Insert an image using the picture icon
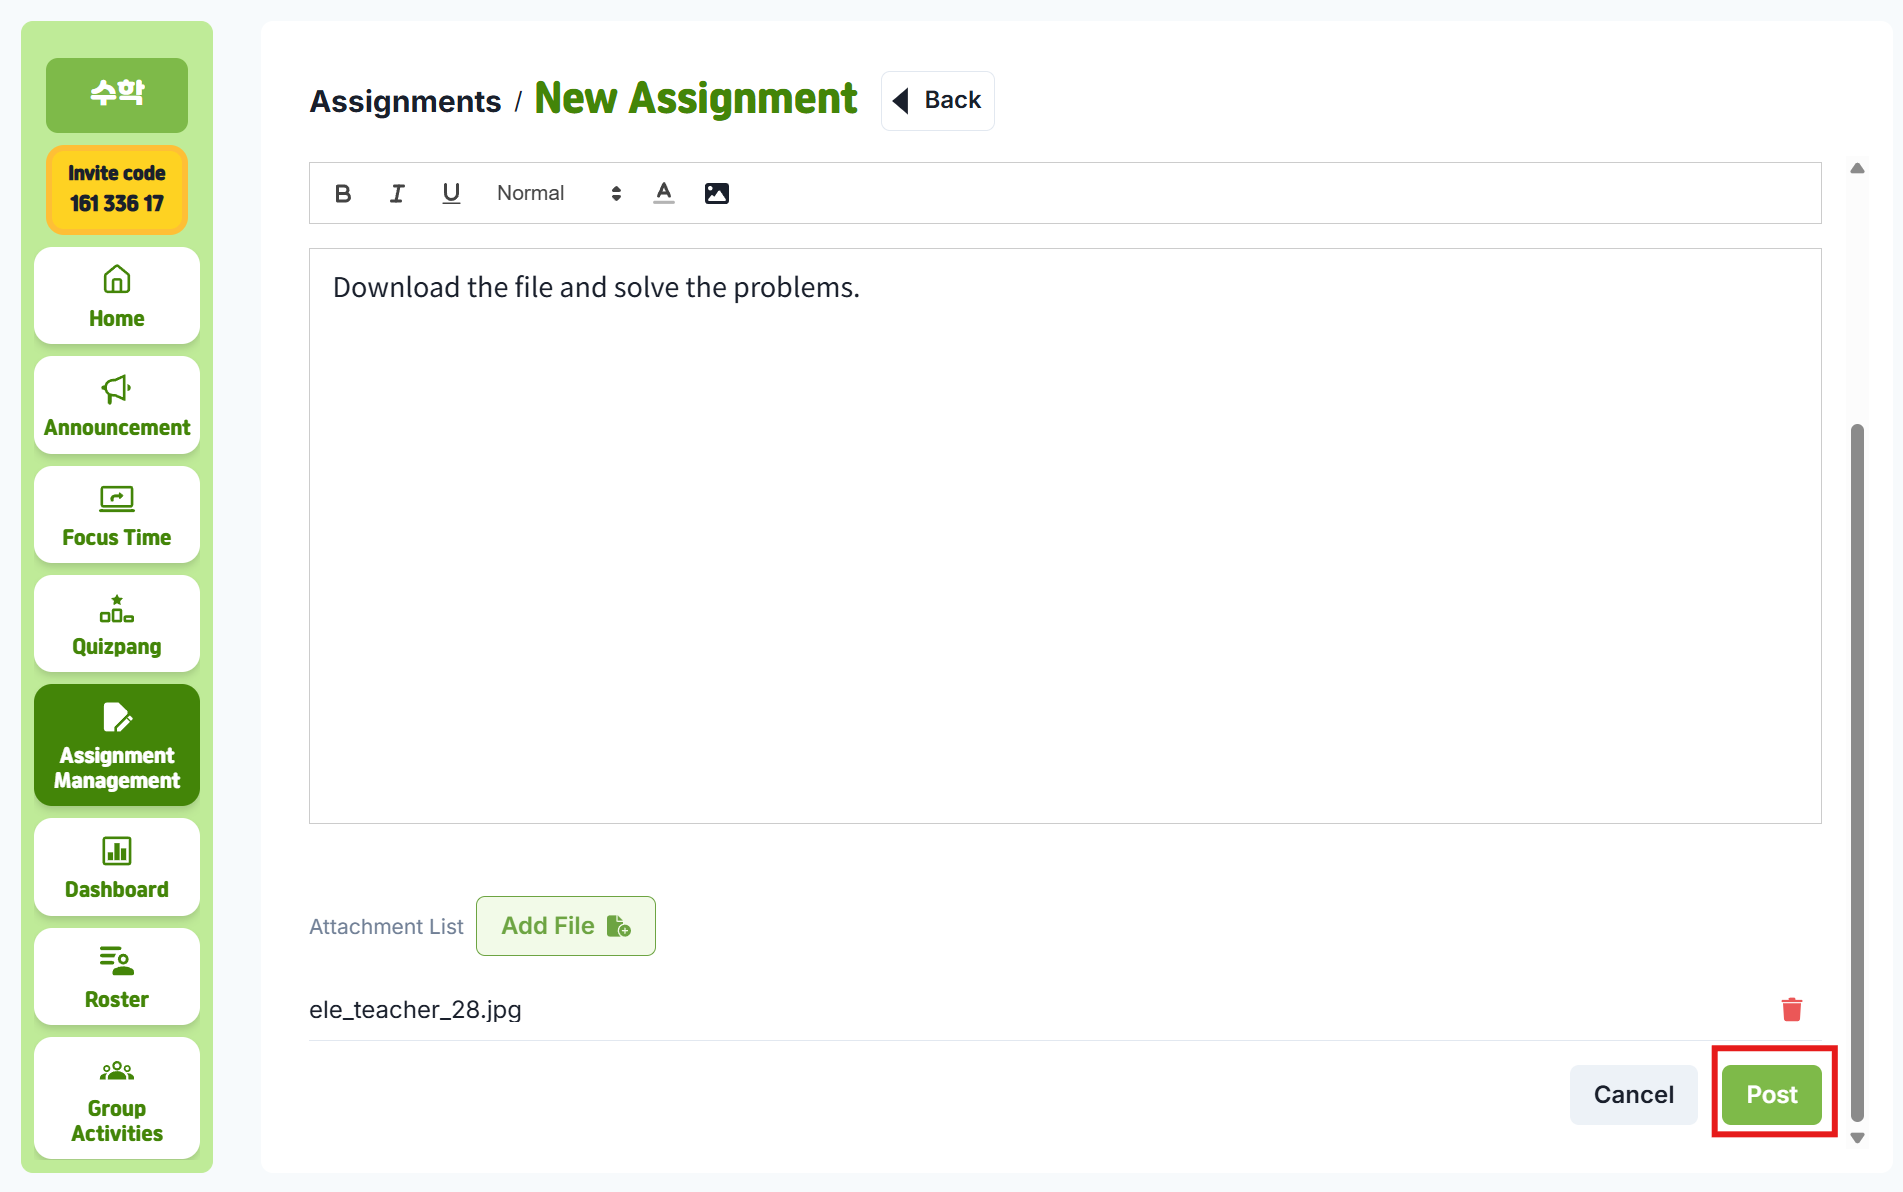 tap(717, 194)
